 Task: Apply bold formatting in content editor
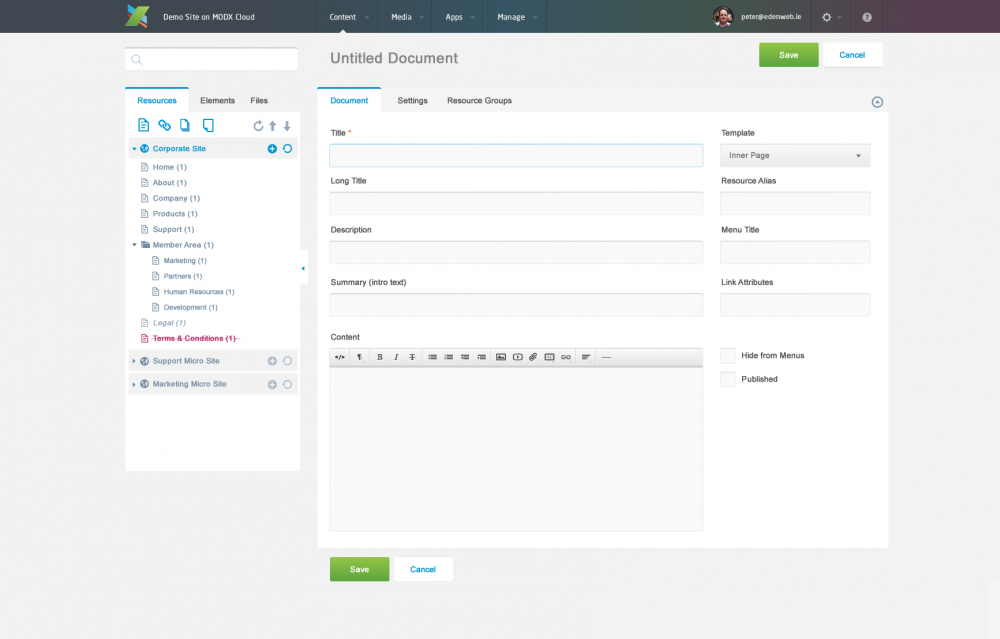pyautogui.click(x=379, y=357)
